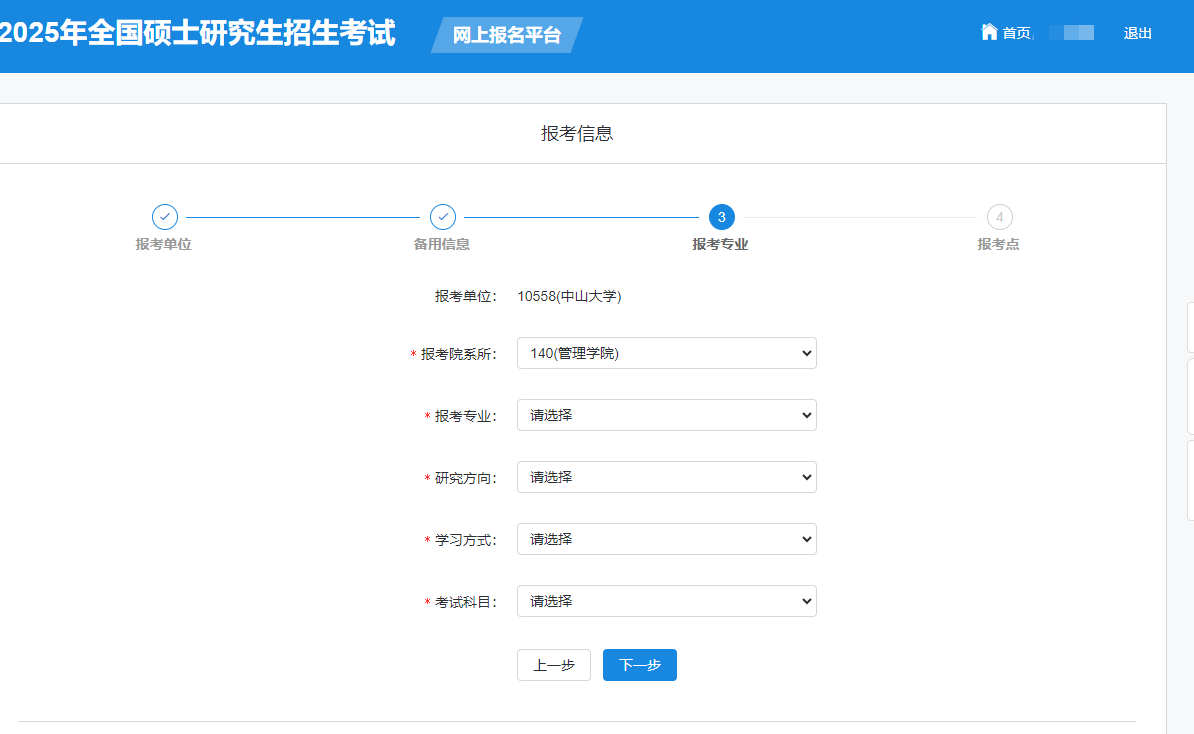1194x734 pixels.
Task: Click the 网上报名平台 badge
Action: click(507, 36)
